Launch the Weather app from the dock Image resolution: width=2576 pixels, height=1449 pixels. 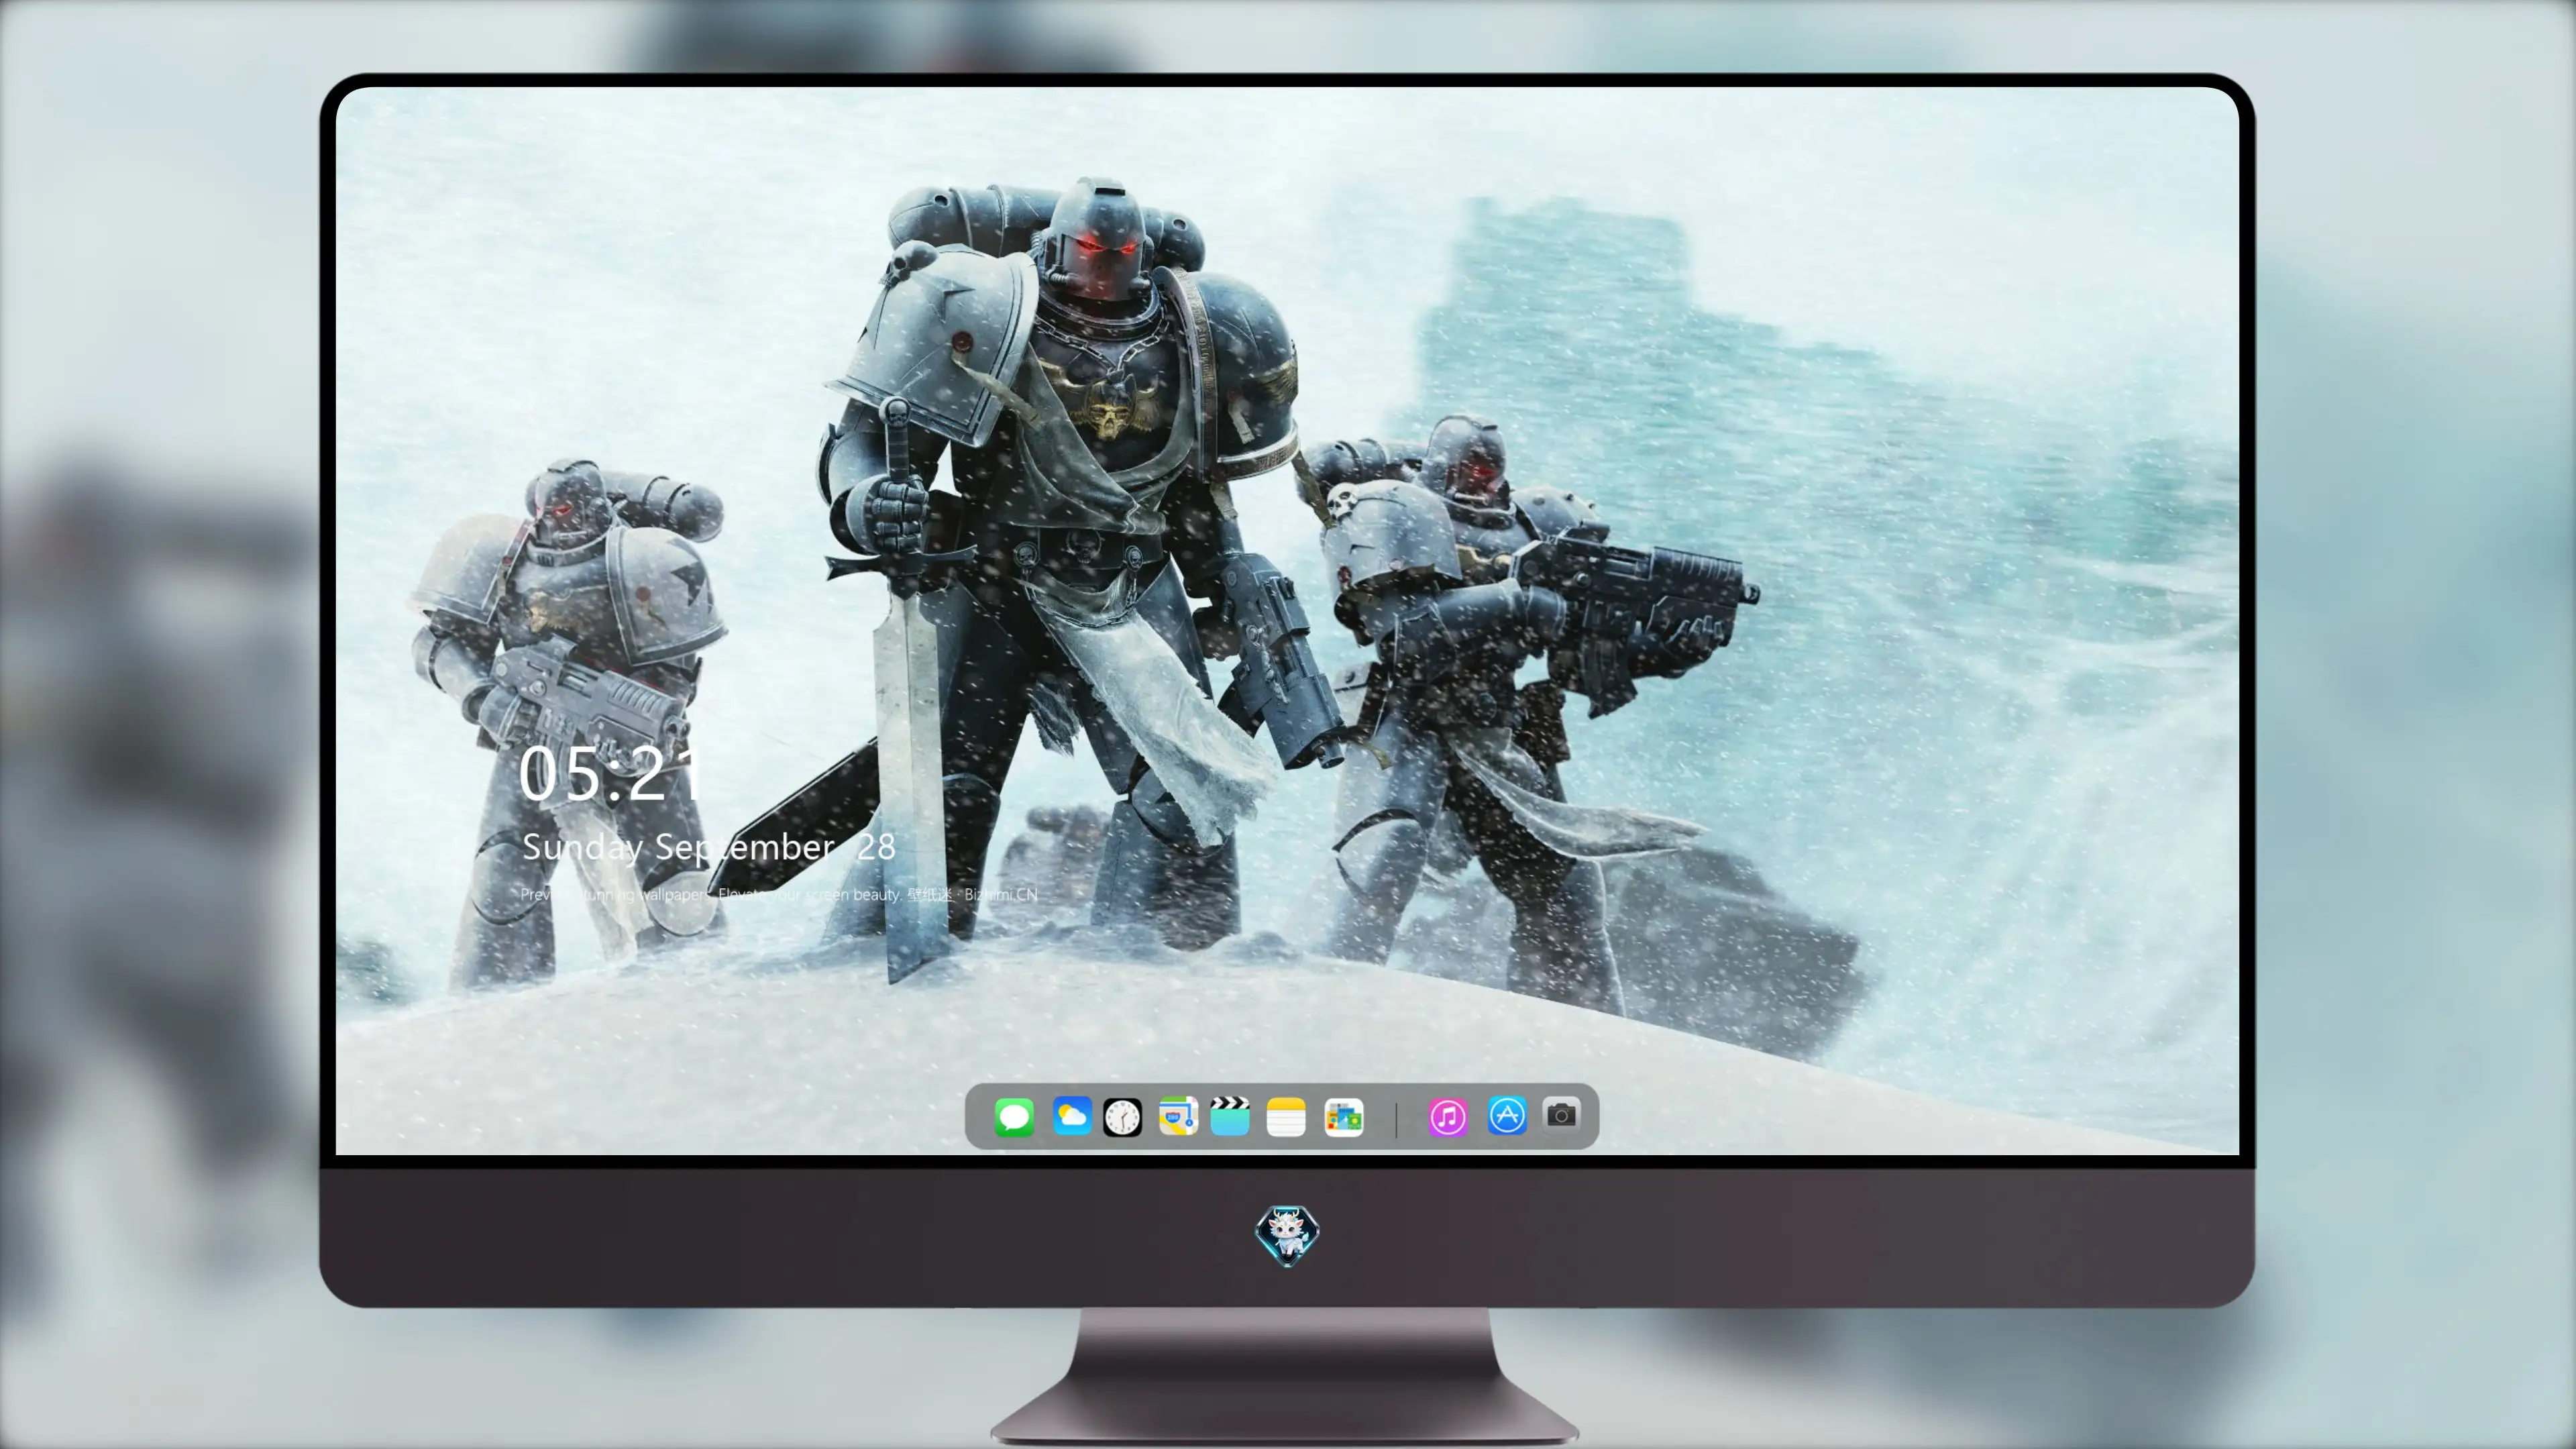(x=1071, y=1116)
